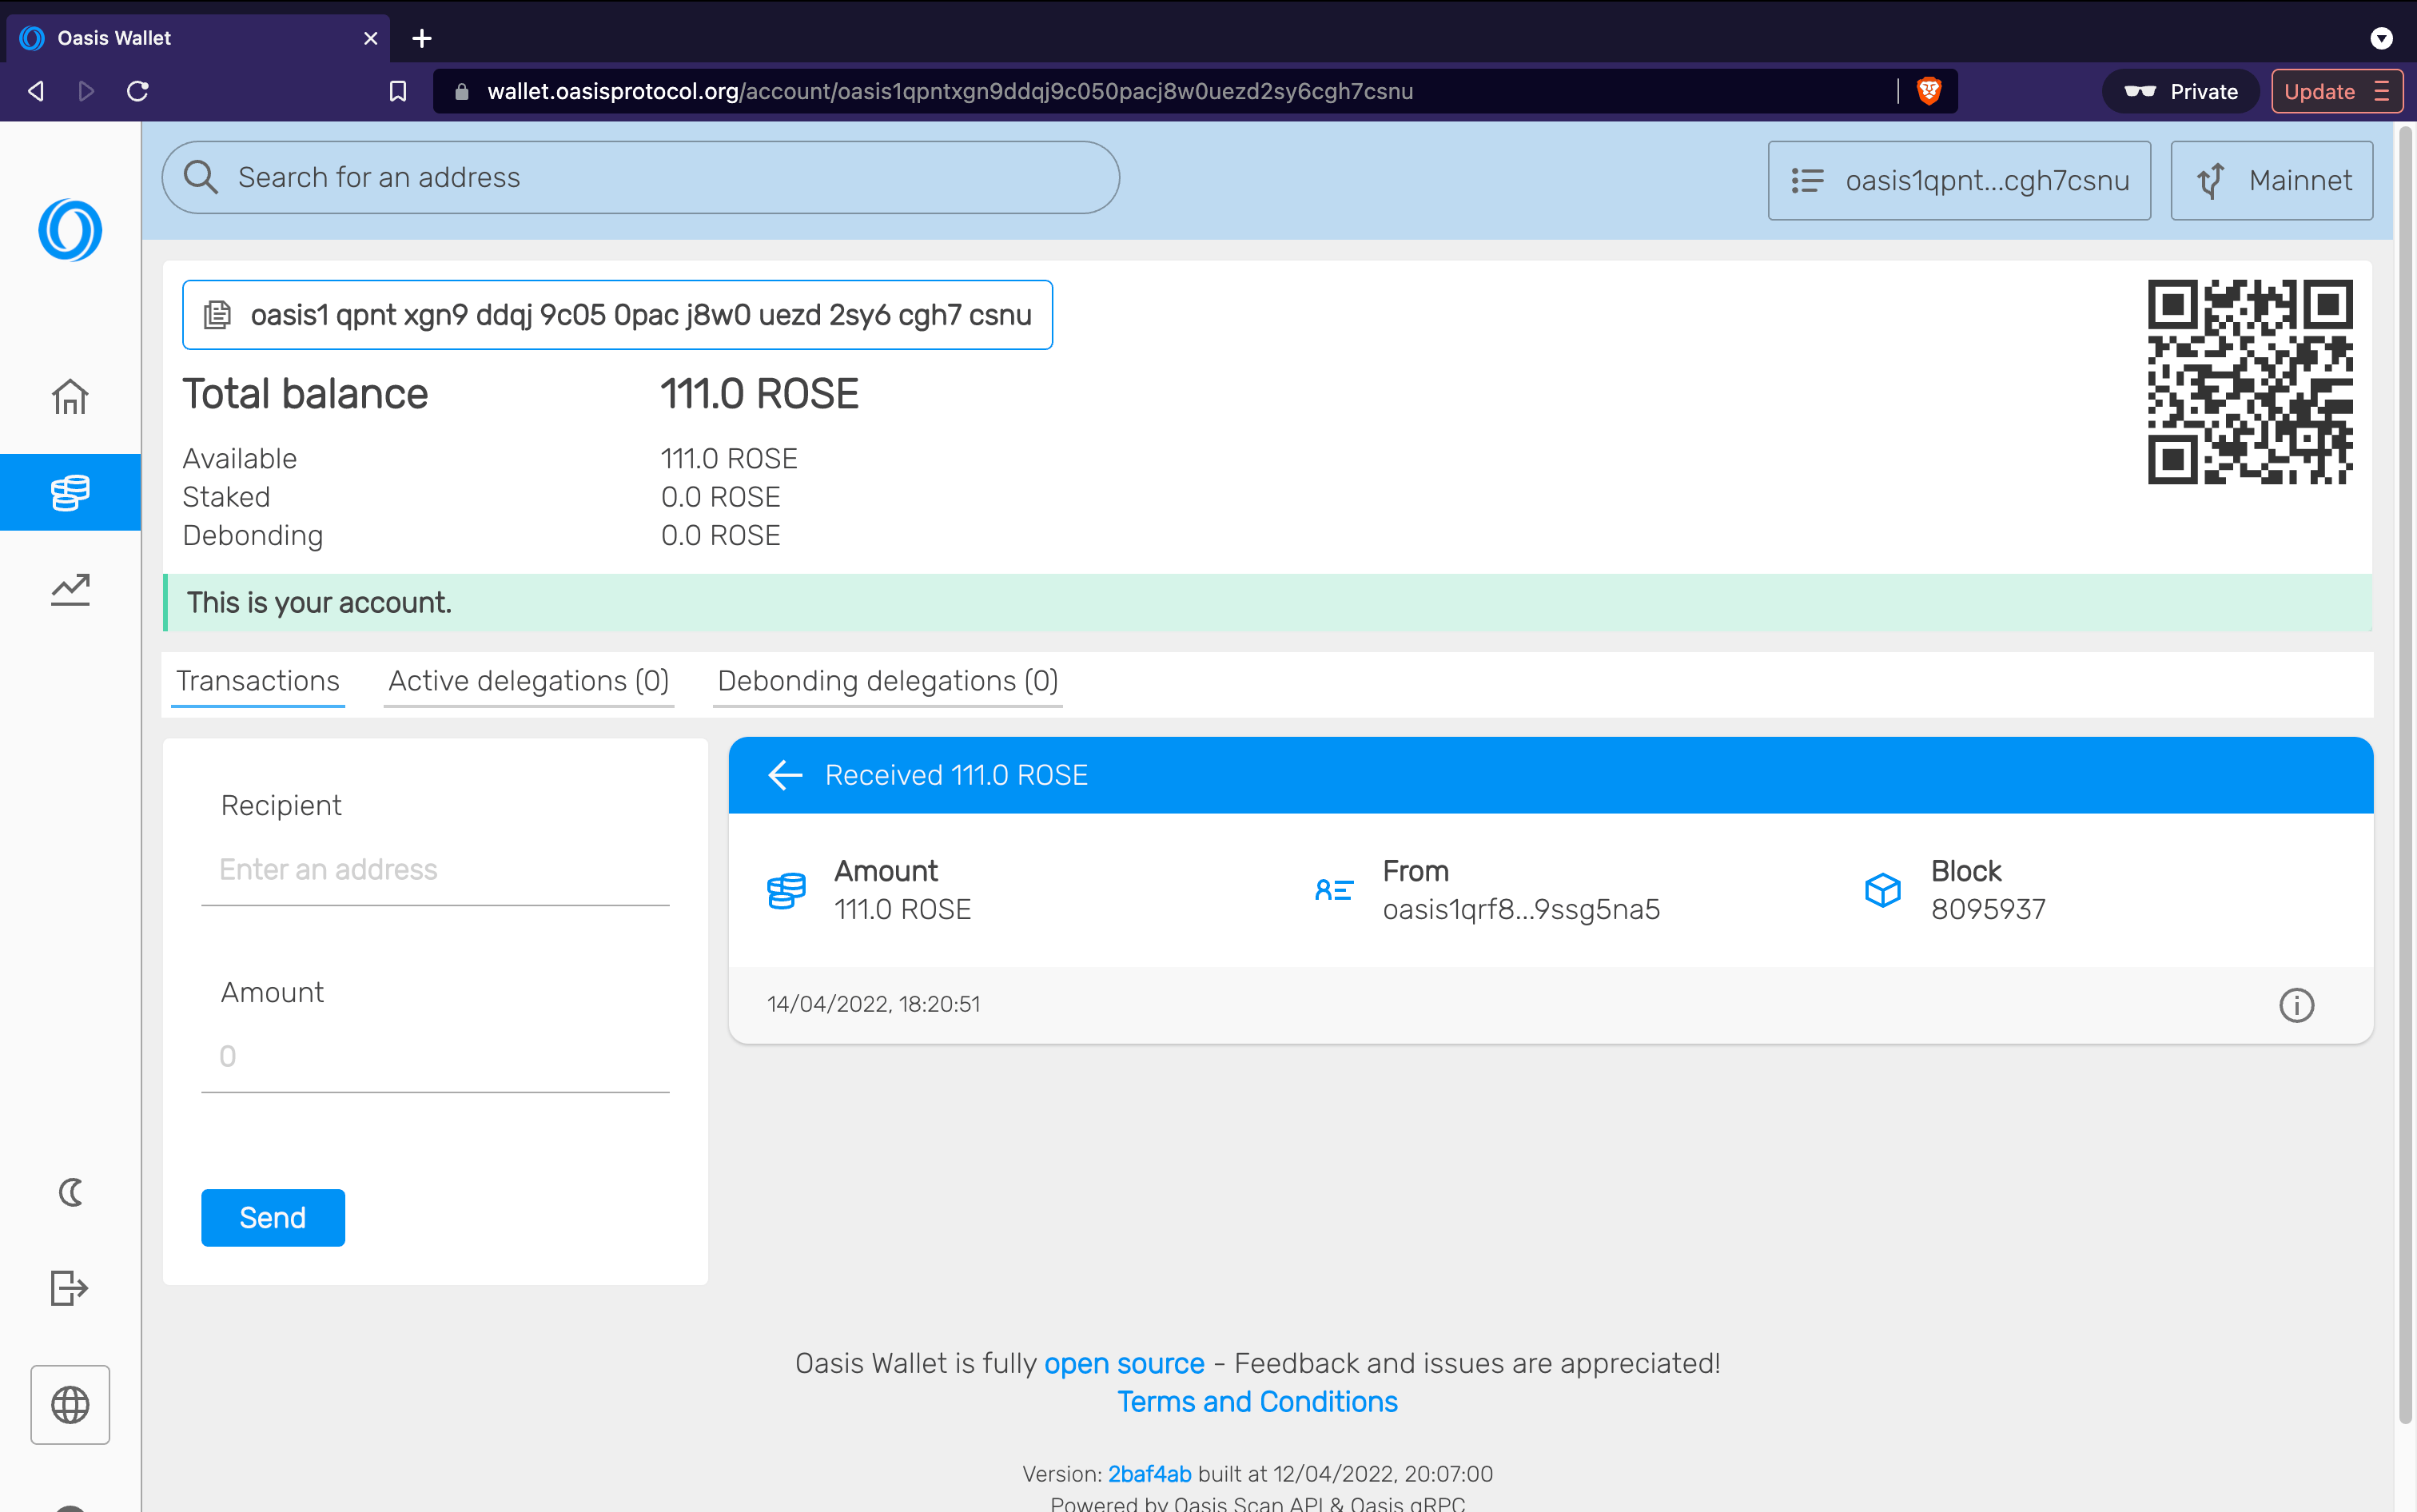
Task: Bookmark this page icon
Action: pos(398,91)
